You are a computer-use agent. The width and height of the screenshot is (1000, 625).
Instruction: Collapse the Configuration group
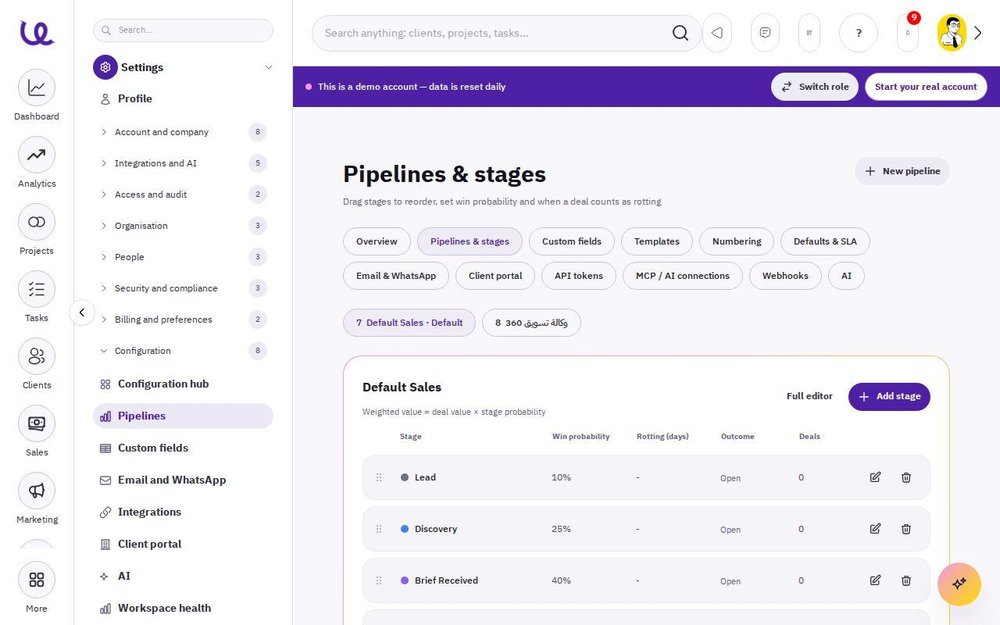(184, 351)
